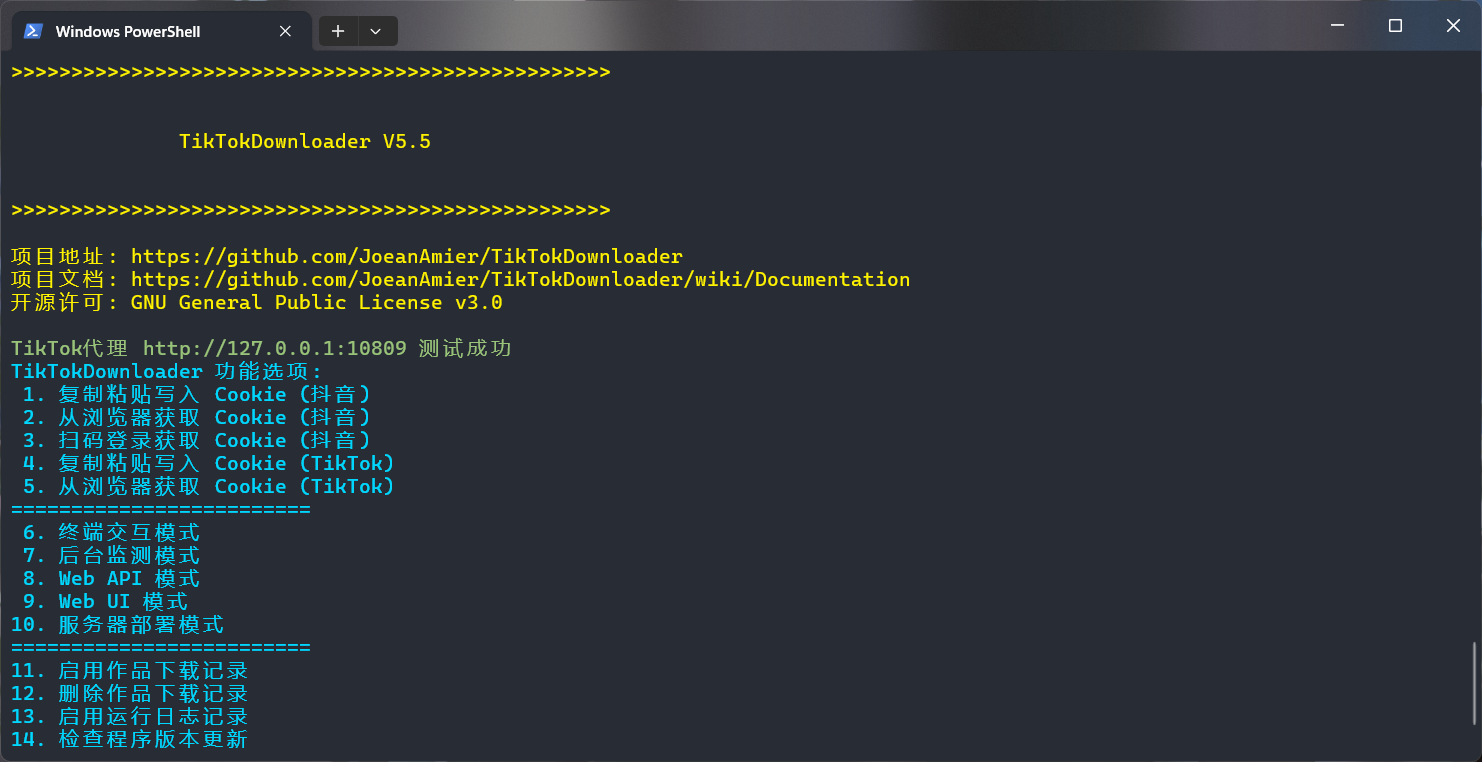Click the GNU General Public License v3.0 text
This screenshot has width=1482, height=762.
point(316,303)
